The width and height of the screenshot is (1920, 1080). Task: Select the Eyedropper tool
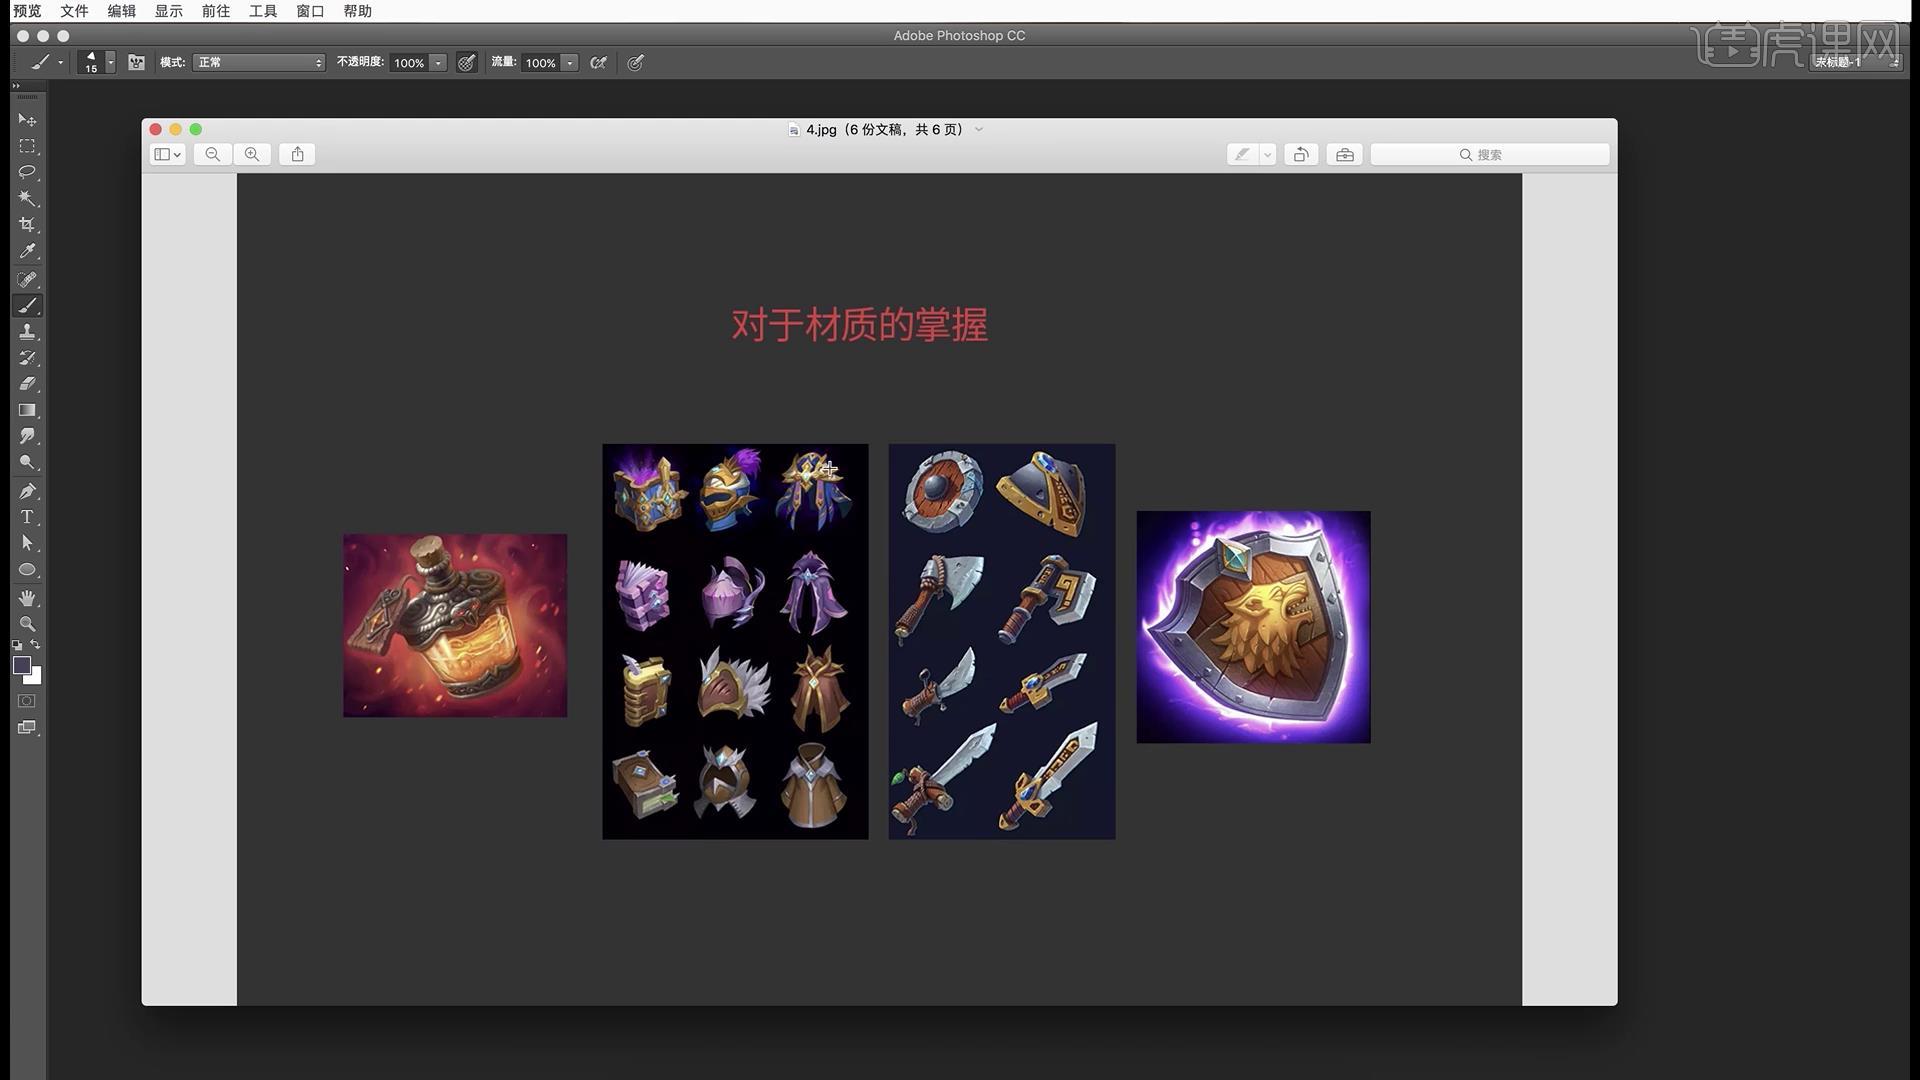click(x=27, y=251)
